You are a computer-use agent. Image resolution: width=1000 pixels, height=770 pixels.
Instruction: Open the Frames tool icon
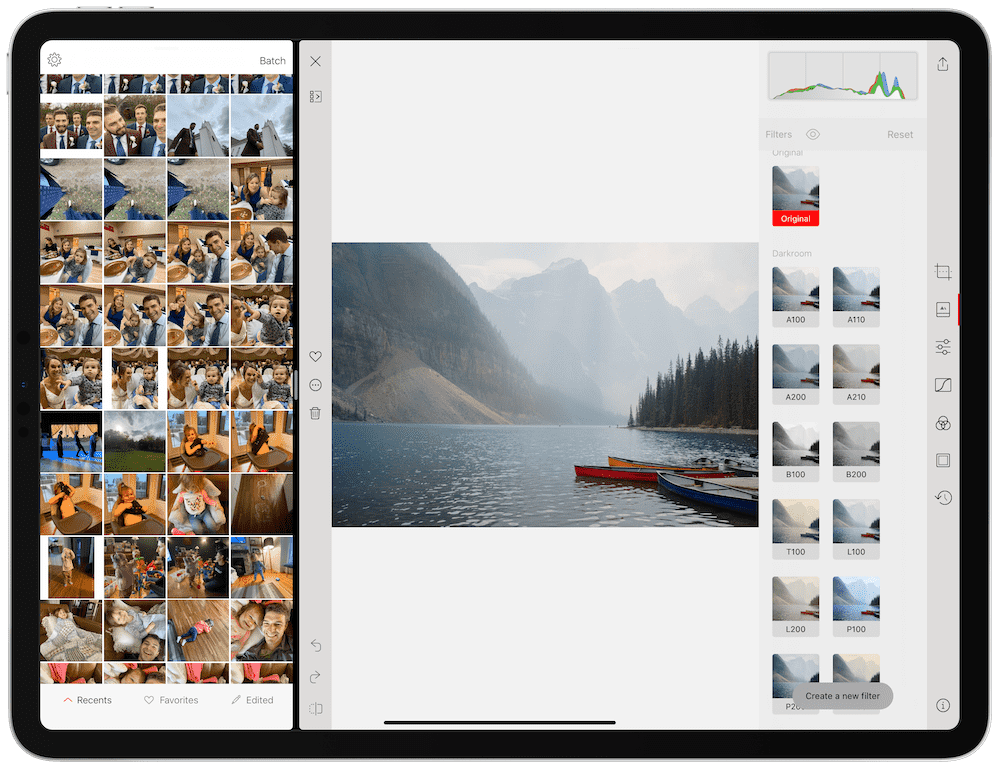pyautogui.click(x=943, y=460)
